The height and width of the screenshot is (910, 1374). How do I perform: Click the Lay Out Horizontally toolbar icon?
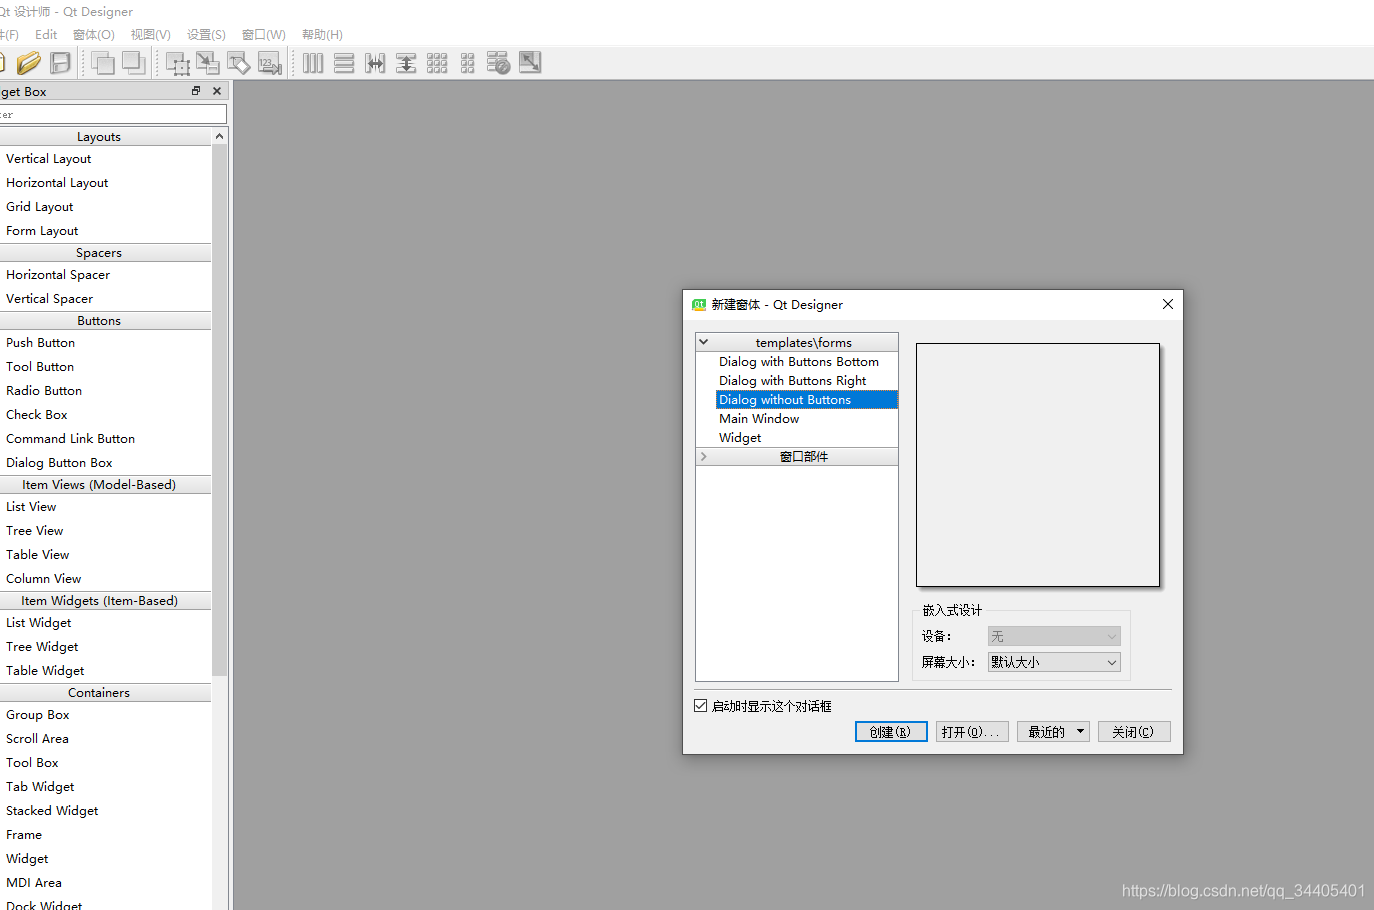313,63
